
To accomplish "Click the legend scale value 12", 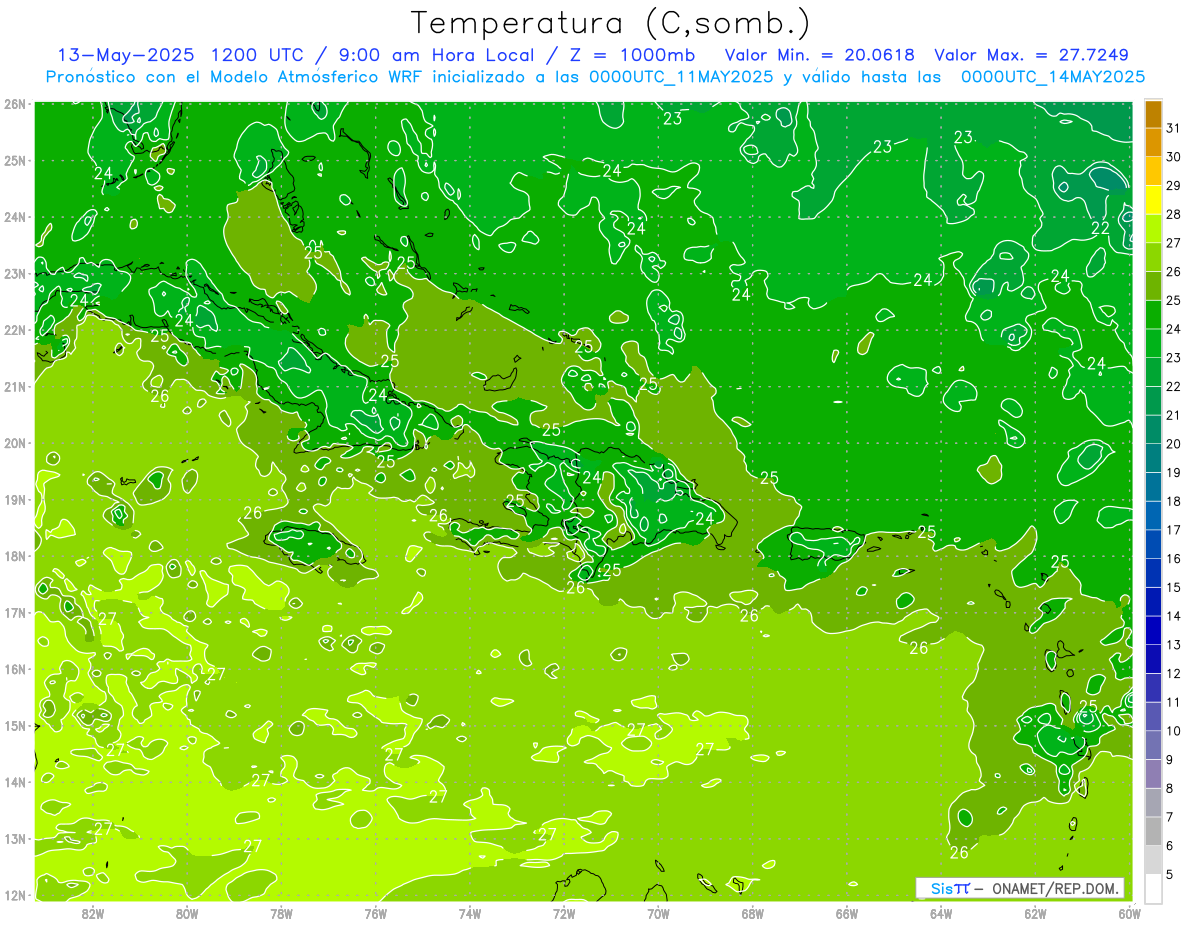I will 1174,674.
